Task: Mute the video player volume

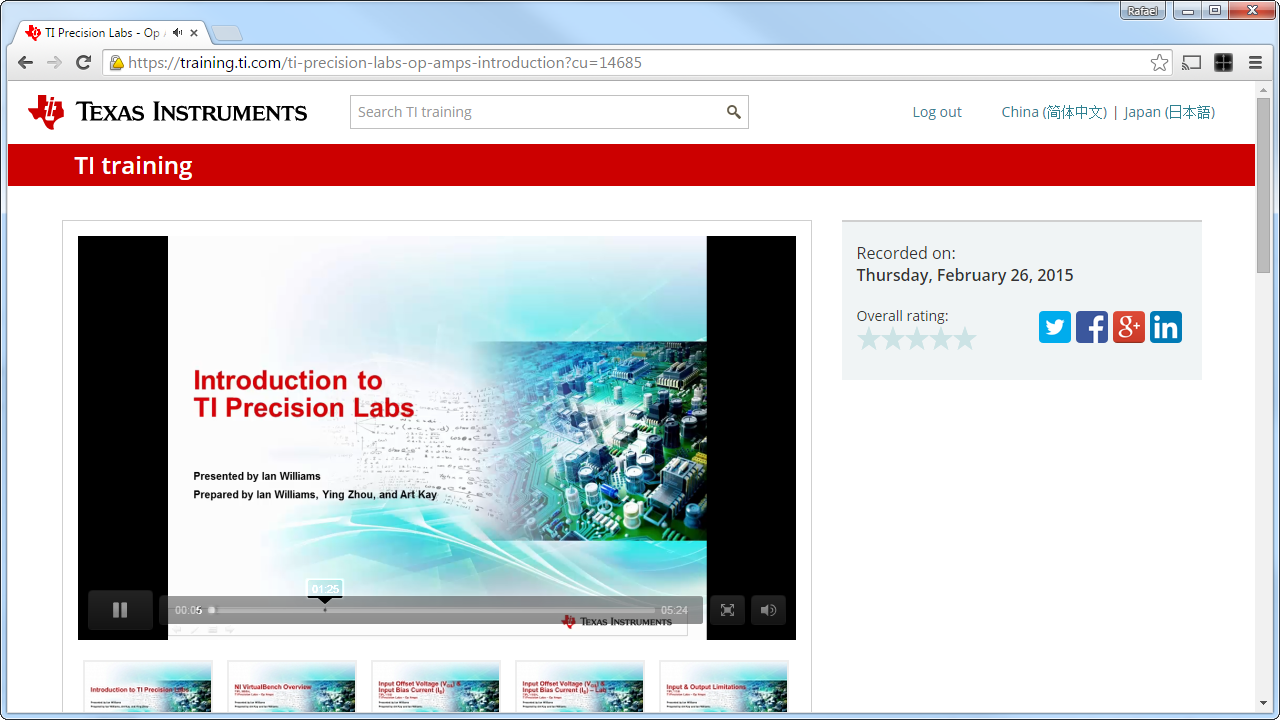Action: click(768, 610)
